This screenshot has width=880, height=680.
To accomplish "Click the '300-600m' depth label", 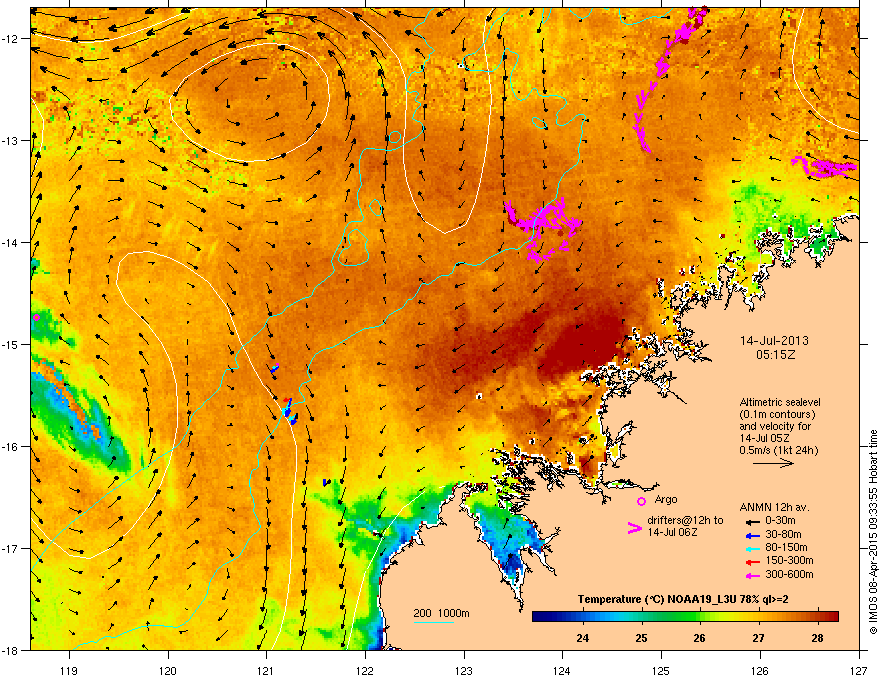I will (789, 575).
